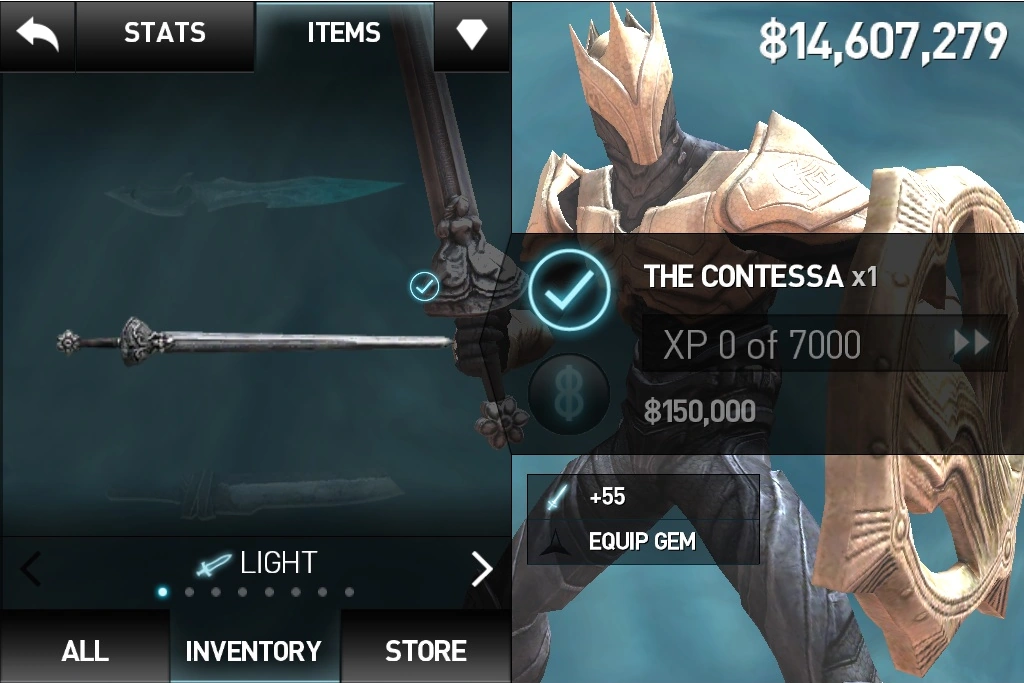The width and height of the screenshot is (1024, 683).
Task: Click the light sword category icon
Action: (214, 564)
